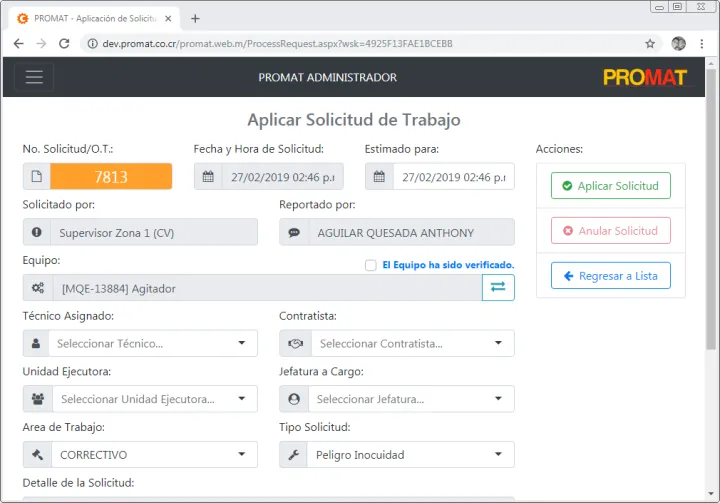Screen dimensions: 720x503
Task: Click the equipment swap arrows button
Action: [x=497, y=288]
